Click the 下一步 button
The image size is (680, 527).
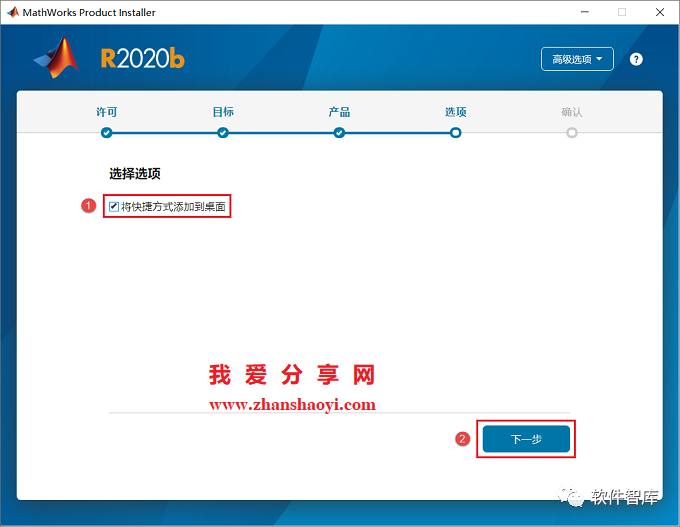click(526, 439)
